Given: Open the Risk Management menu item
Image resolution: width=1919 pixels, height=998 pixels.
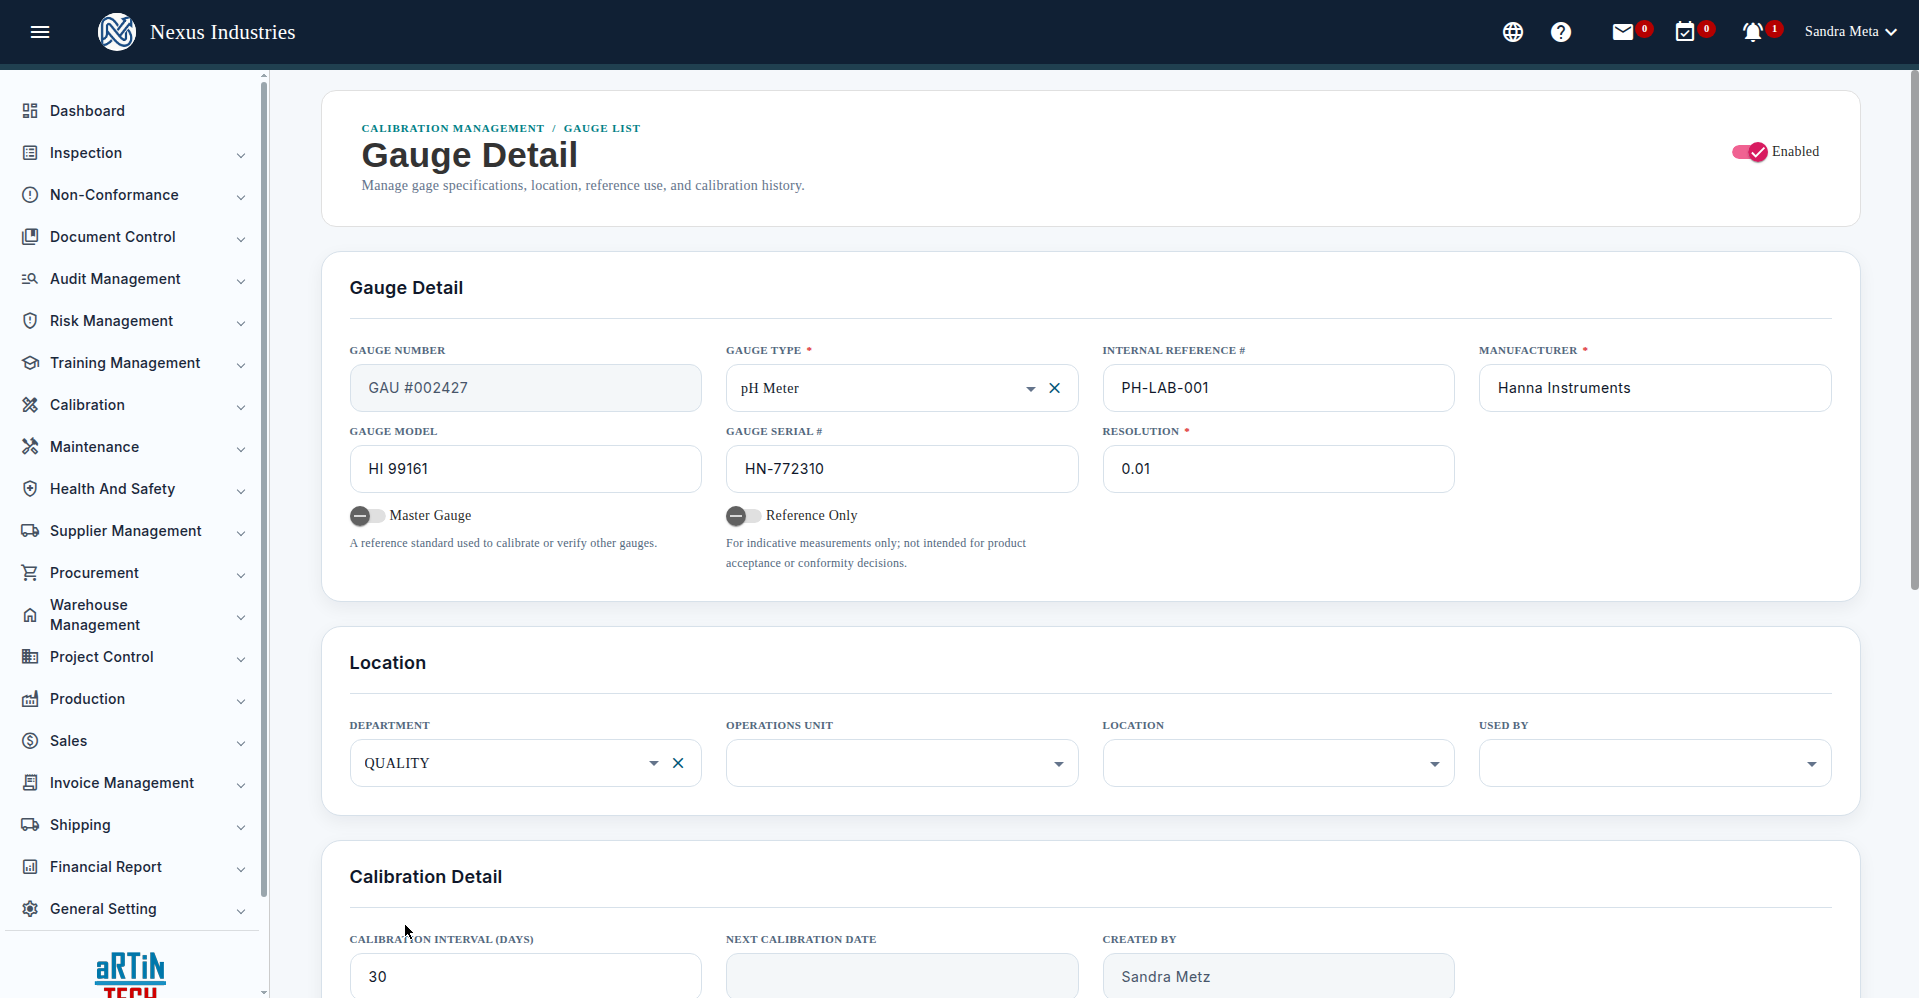Looking at the screenshot, I should (x=134, y=321).
